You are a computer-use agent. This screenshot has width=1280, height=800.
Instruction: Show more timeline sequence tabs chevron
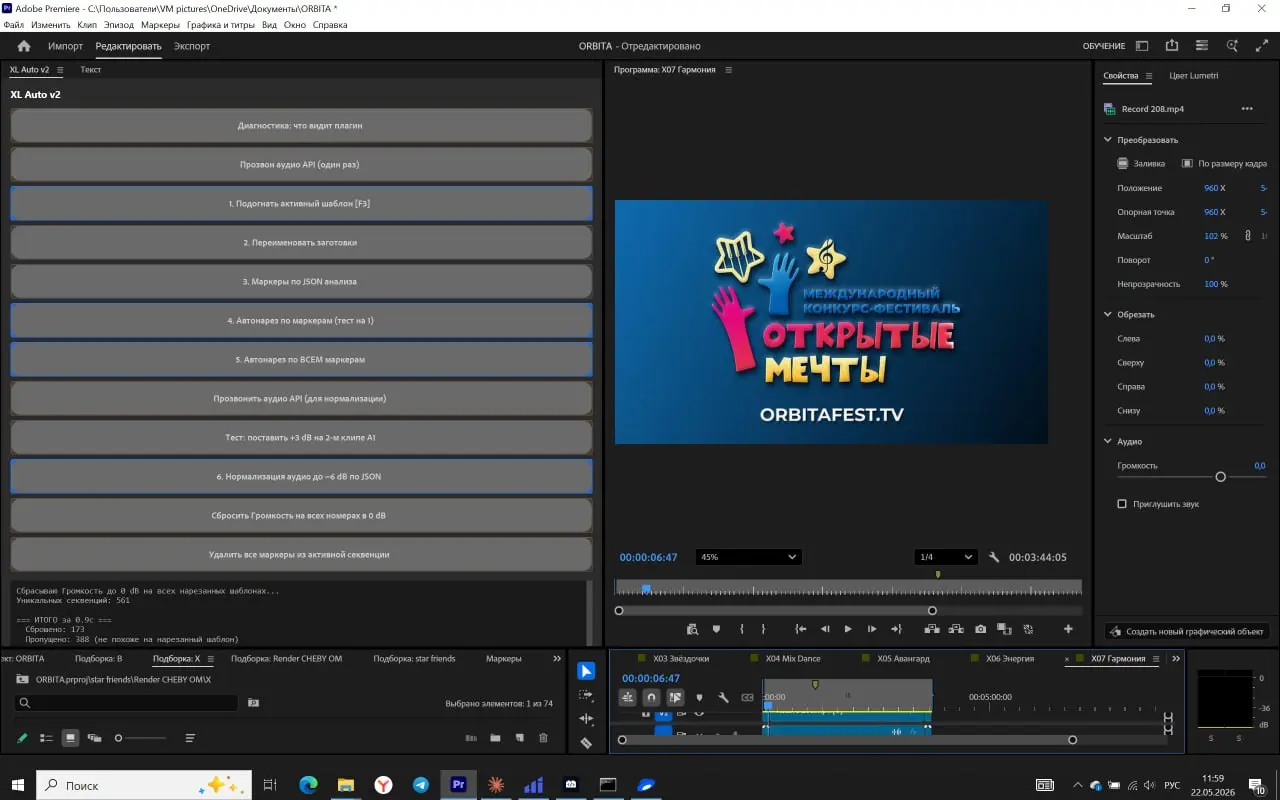coord(1176,659)
